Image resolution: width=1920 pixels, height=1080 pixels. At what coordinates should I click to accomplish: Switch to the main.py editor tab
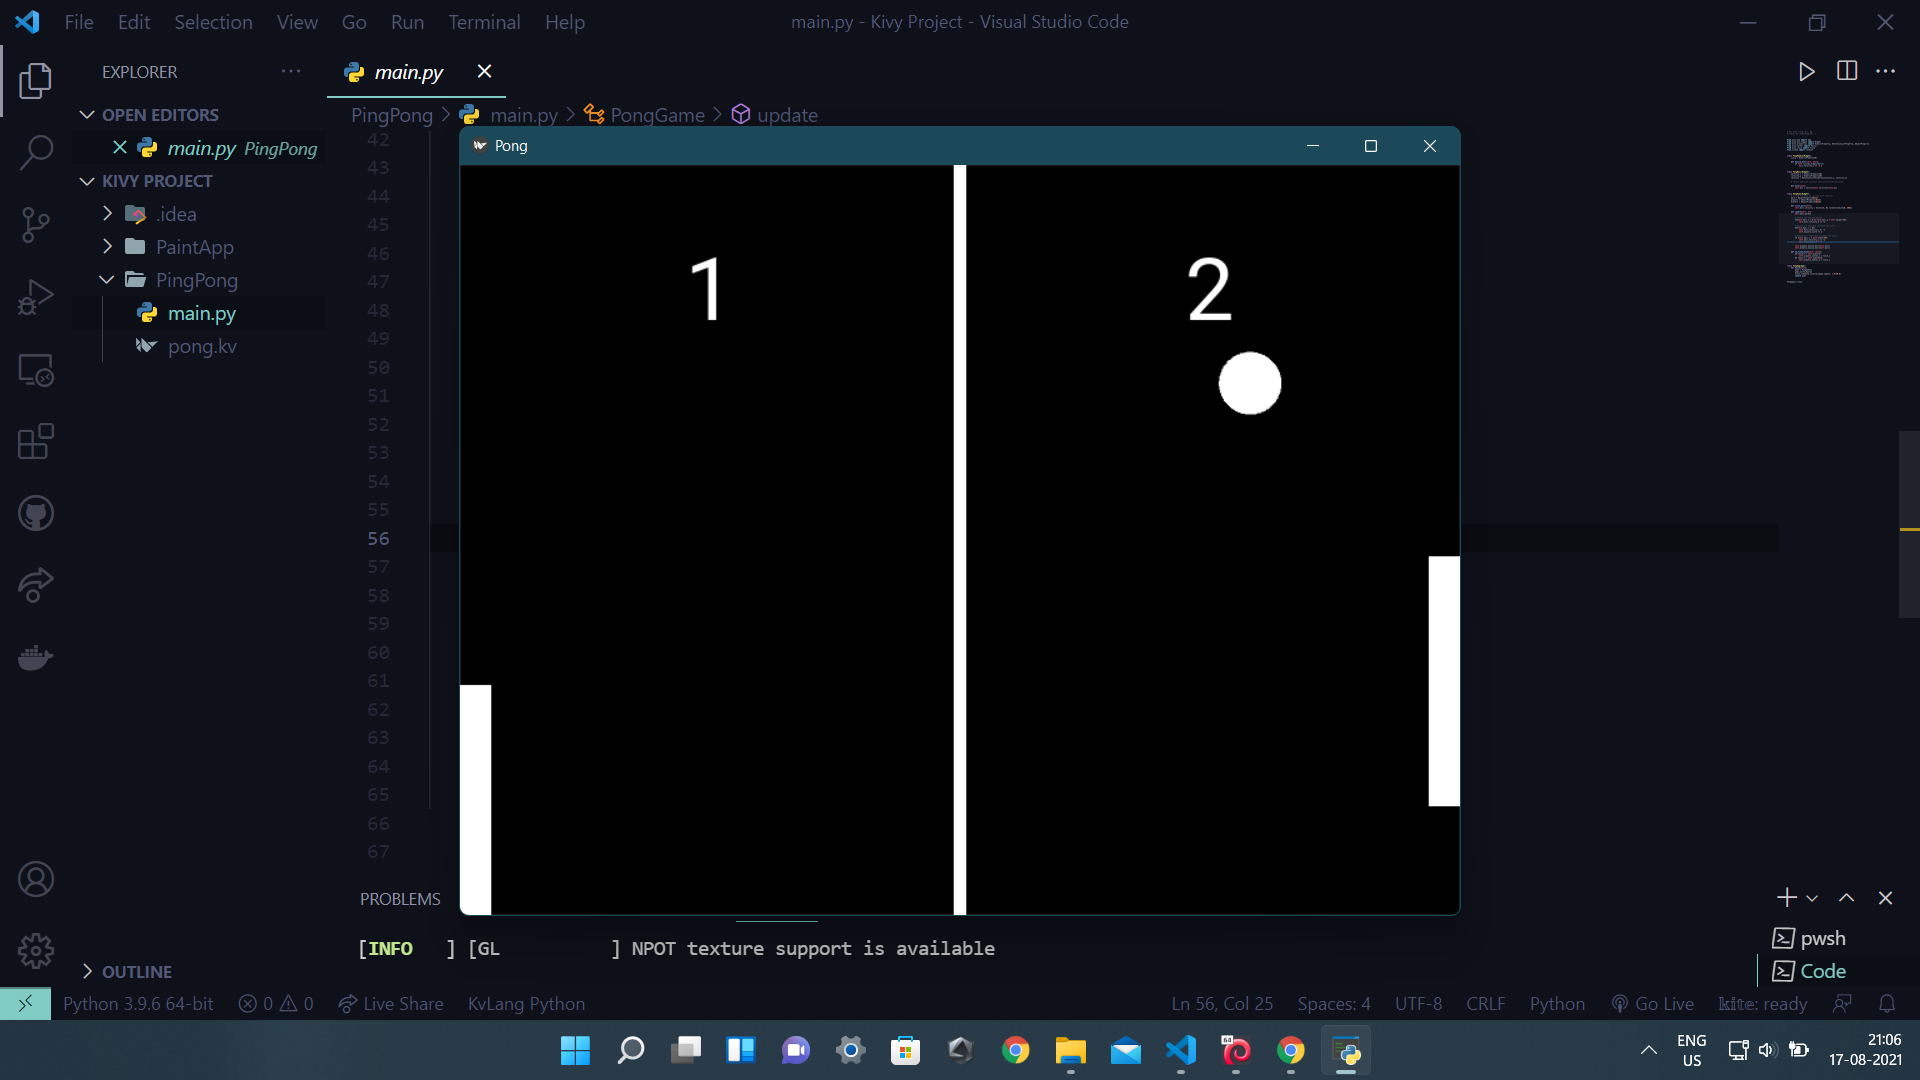point(407,71)
